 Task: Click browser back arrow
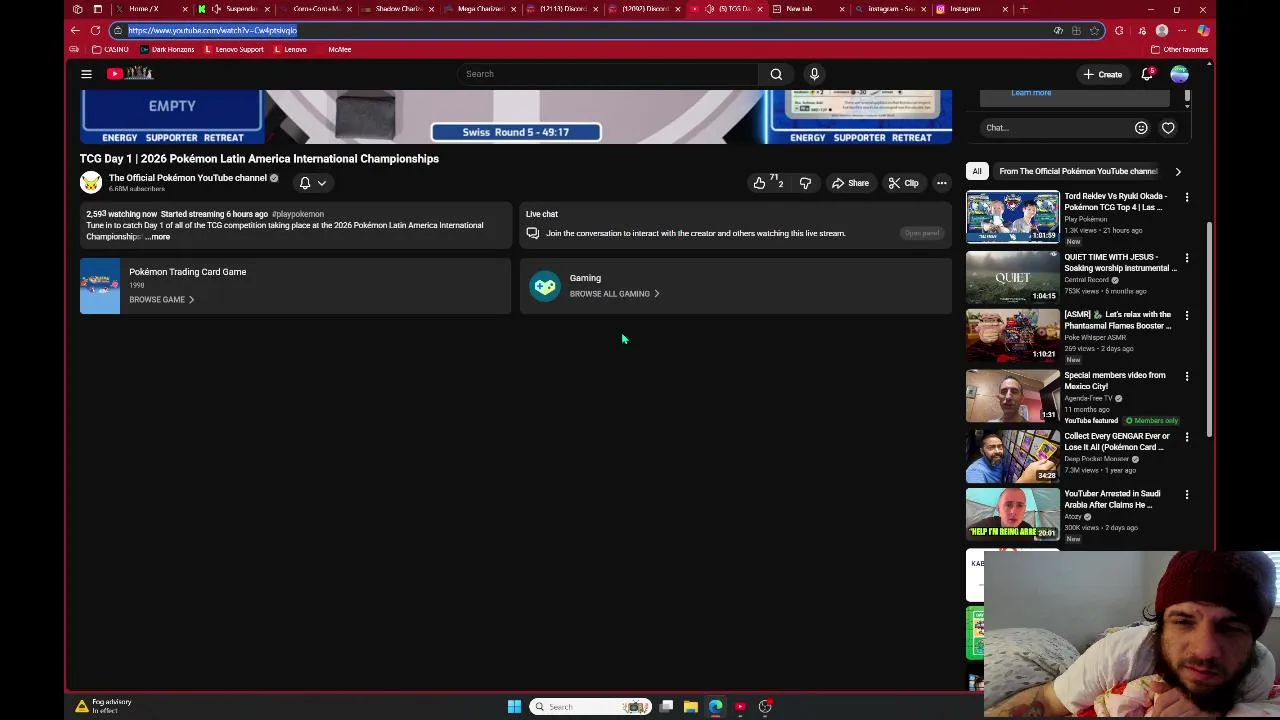pos(75,30)
